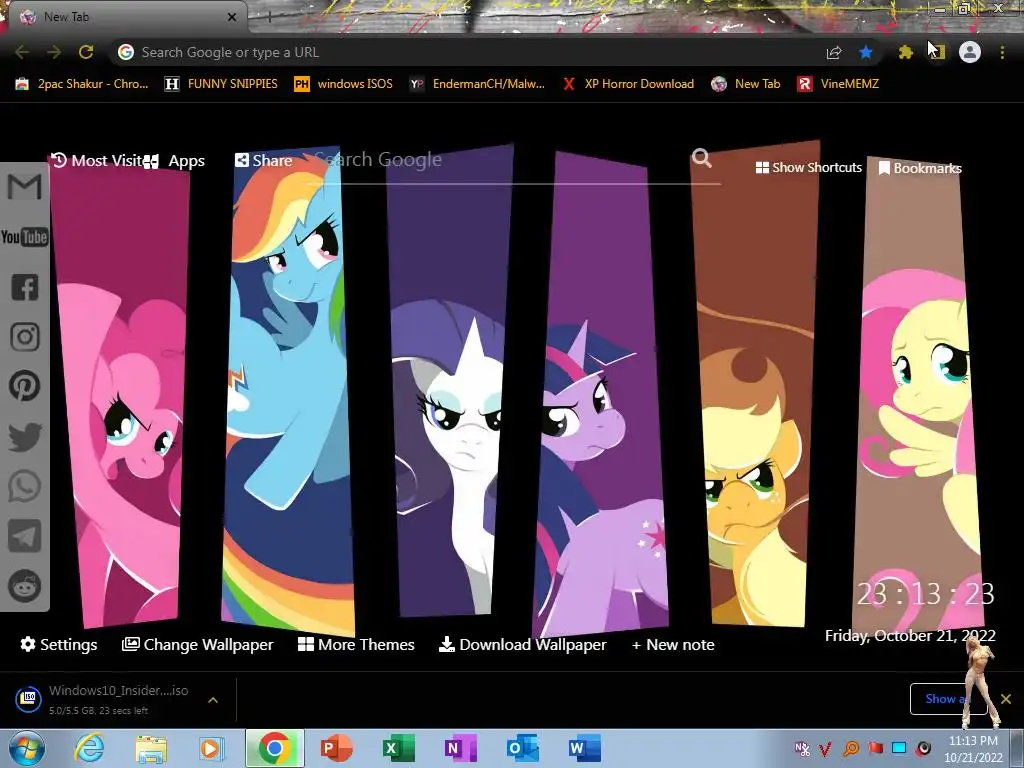The width and height of the screenshot is (1024, 768).
Task: Launch Excel from taskbar
Action: (x=398, y=748)
